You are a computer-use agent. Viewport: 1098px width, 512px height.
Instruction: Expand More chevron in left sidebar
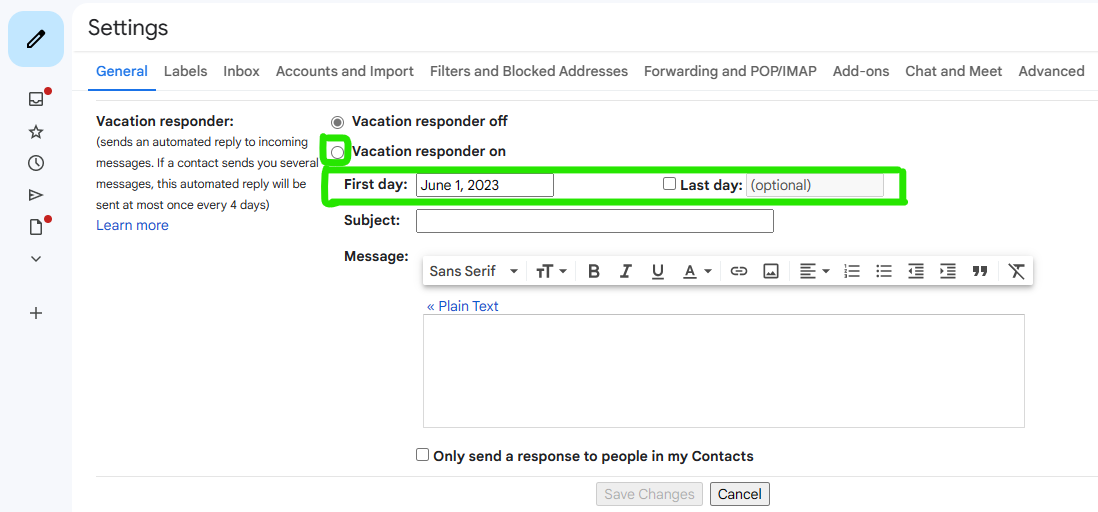pyautogui.click(x=36, y=258)
